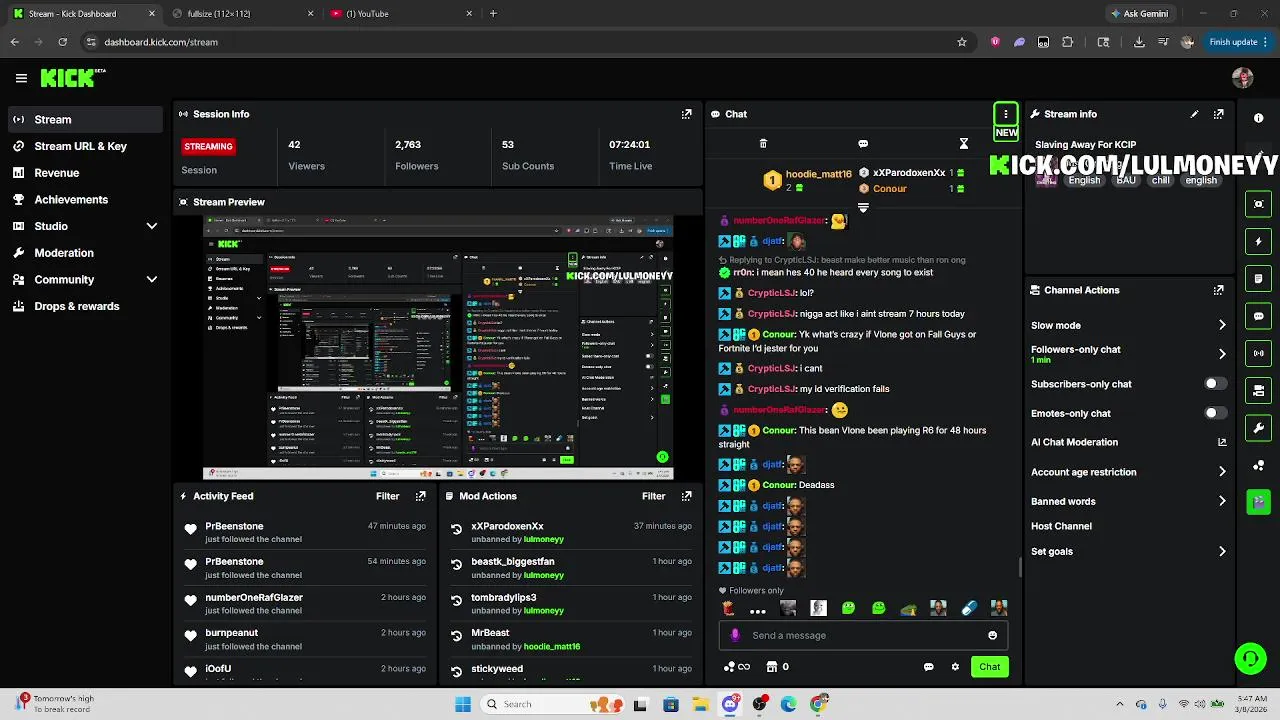This screenshot has height=720, width=1280.
Task: Open the Revenue page
Action: tap(84, 173)
